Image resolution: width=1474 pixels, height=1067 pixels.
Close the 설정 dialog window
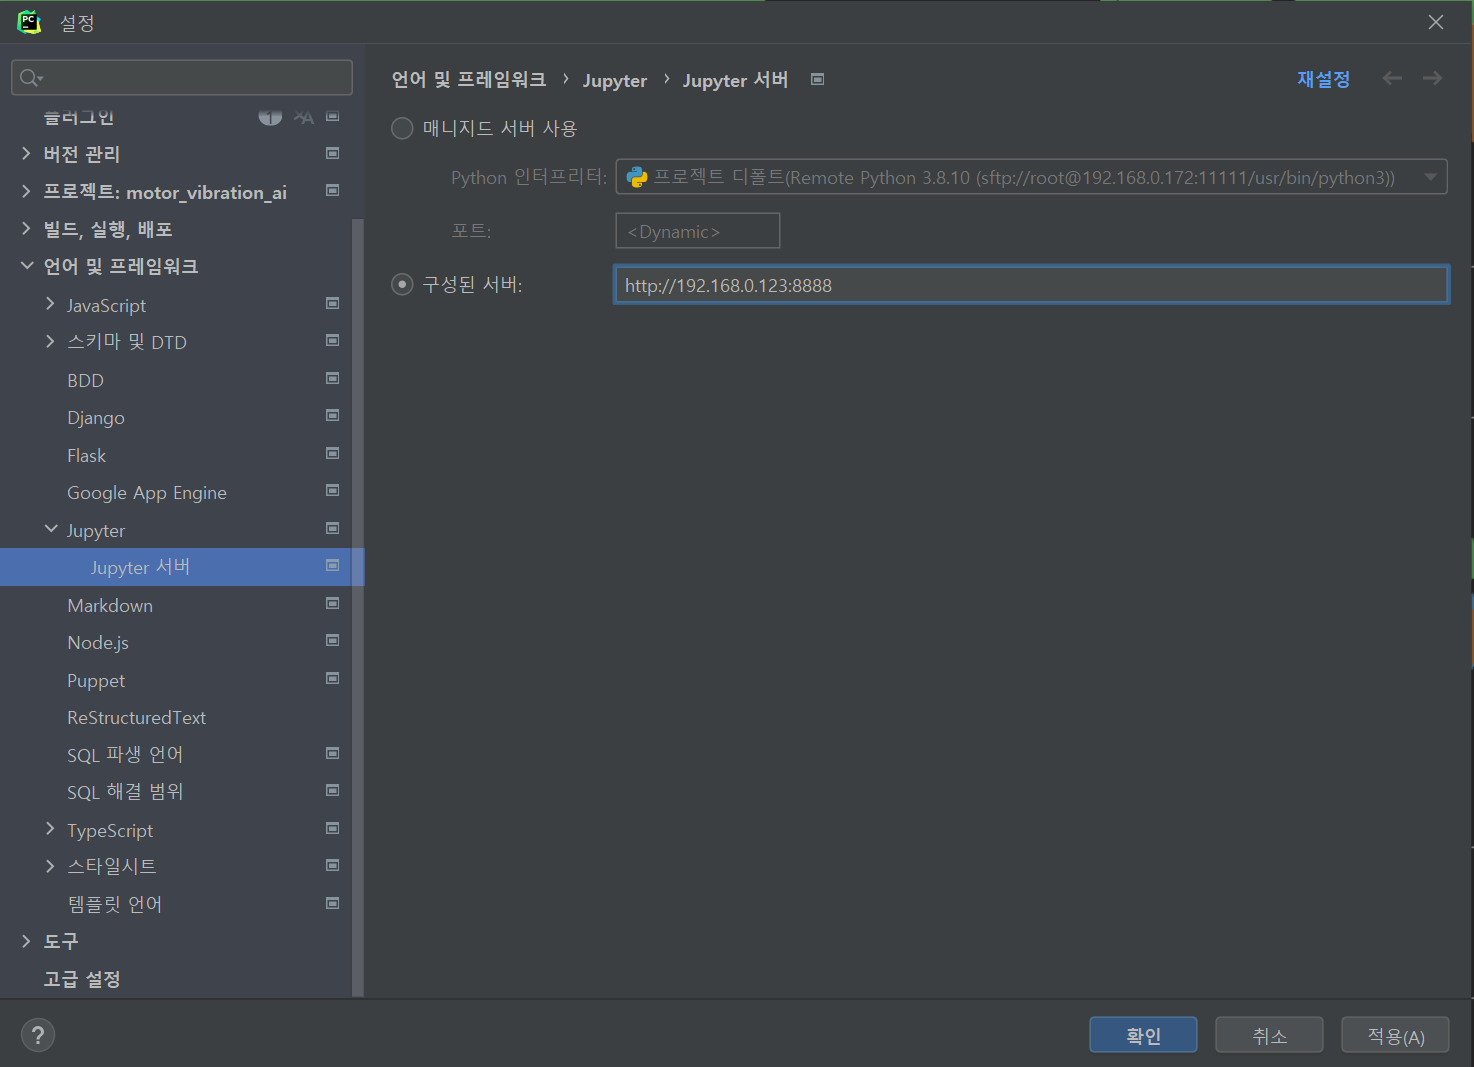[1436, 22]
